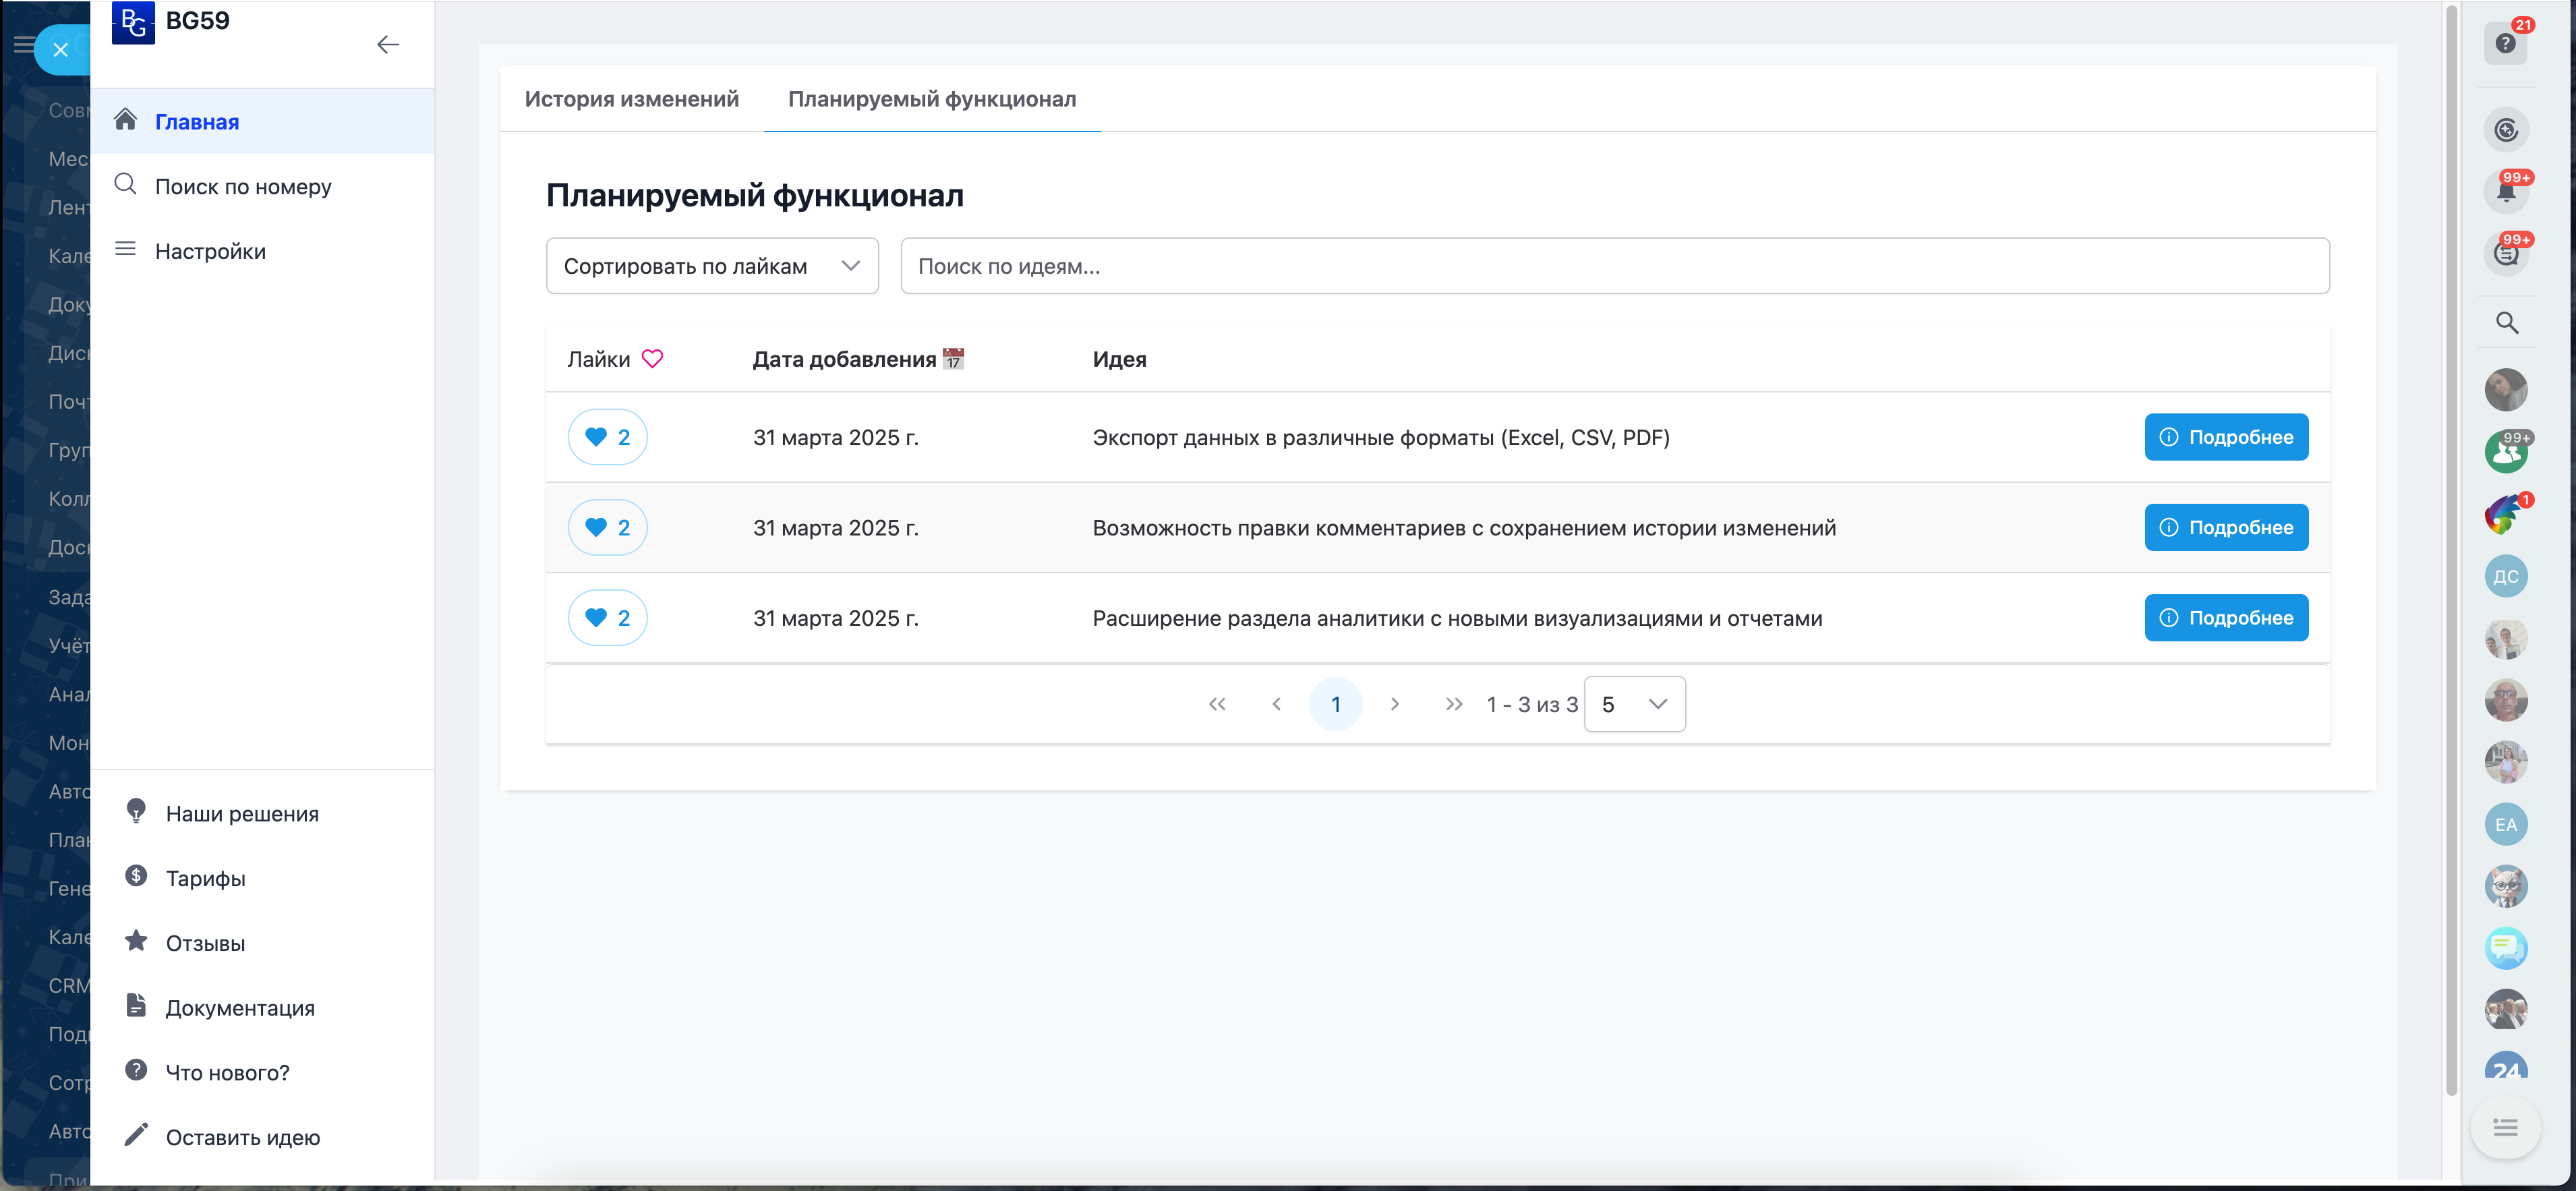Open the Сортировать по лайкам dropdown
This screenshot has height=1191, width=2576.
coord(712,266)
